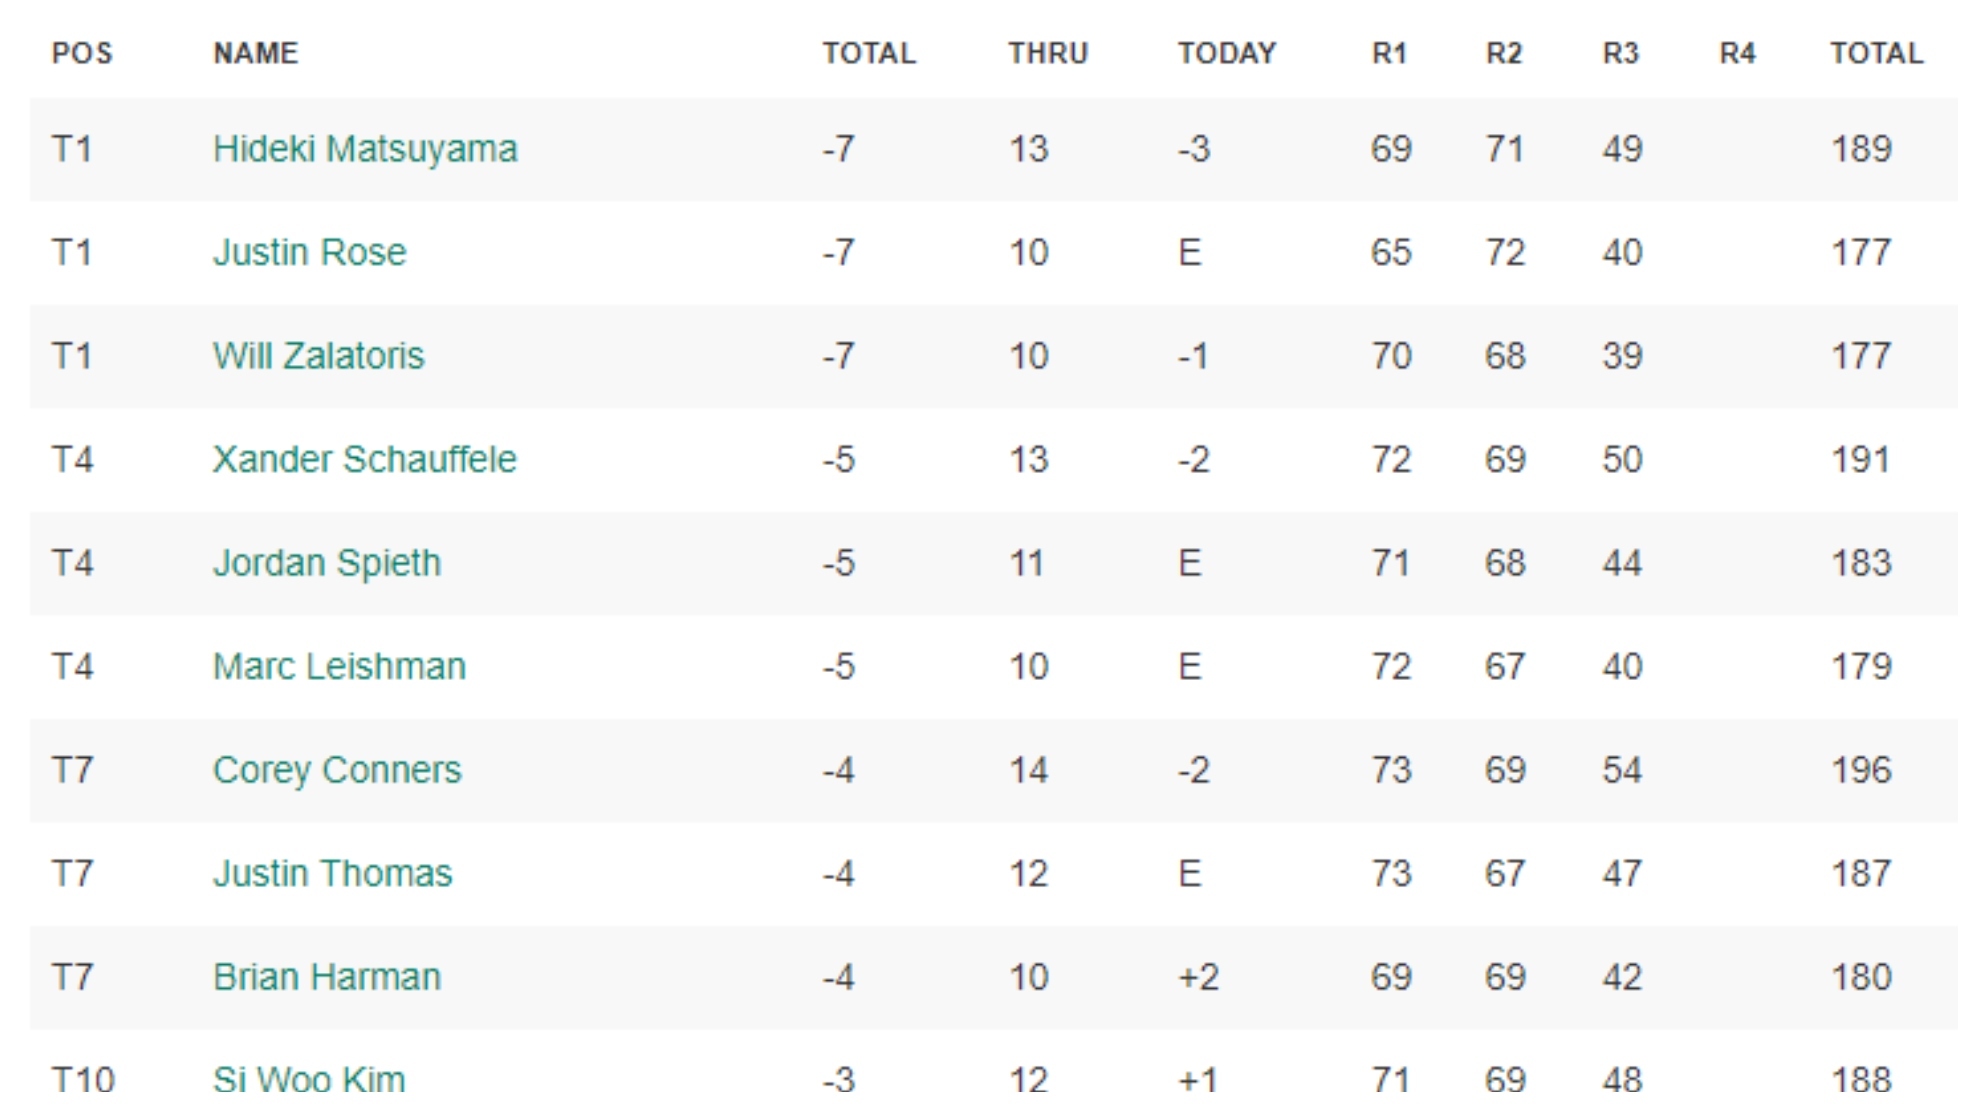Sort by the POS column header
Screen dimensions: 1980x1114
(x=82, y=53)
